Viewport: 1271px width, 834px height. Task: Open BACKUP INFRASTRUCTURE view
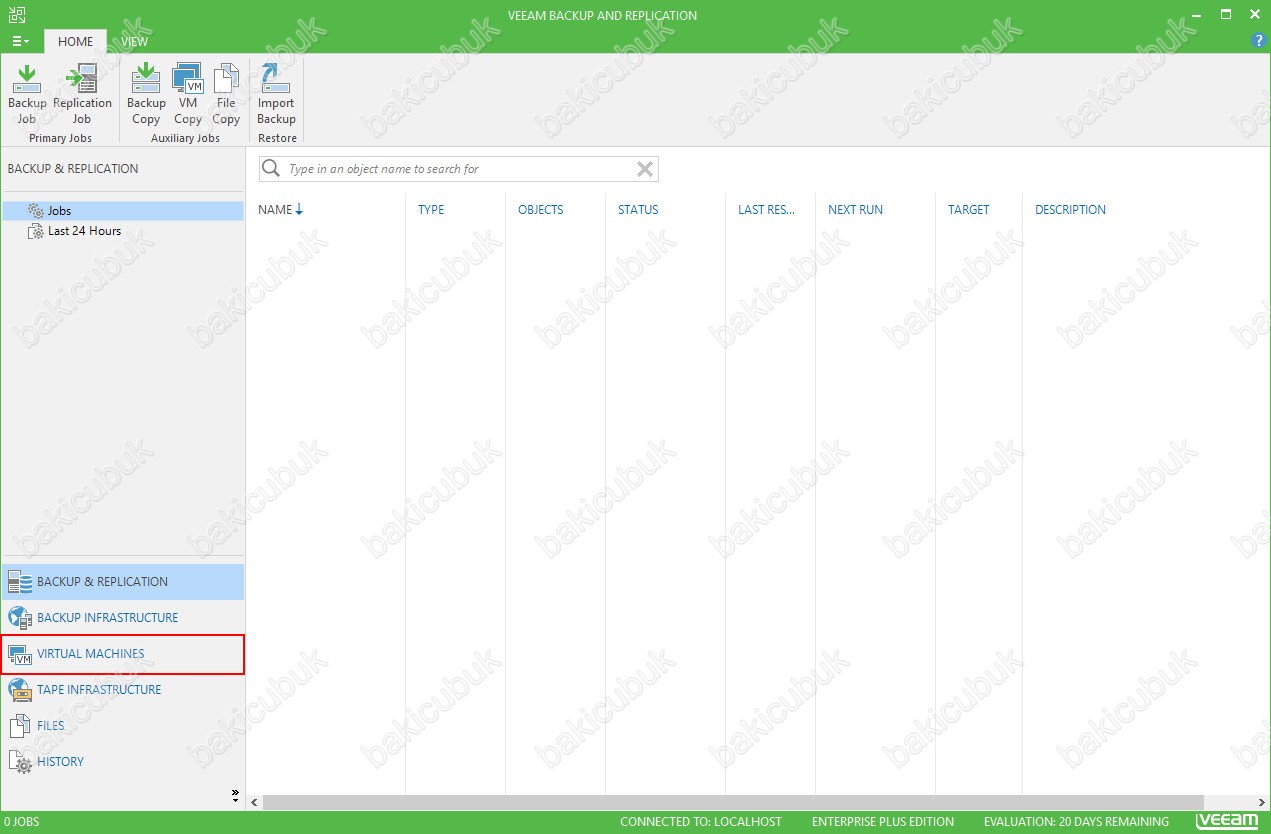(x=122, y=618)
